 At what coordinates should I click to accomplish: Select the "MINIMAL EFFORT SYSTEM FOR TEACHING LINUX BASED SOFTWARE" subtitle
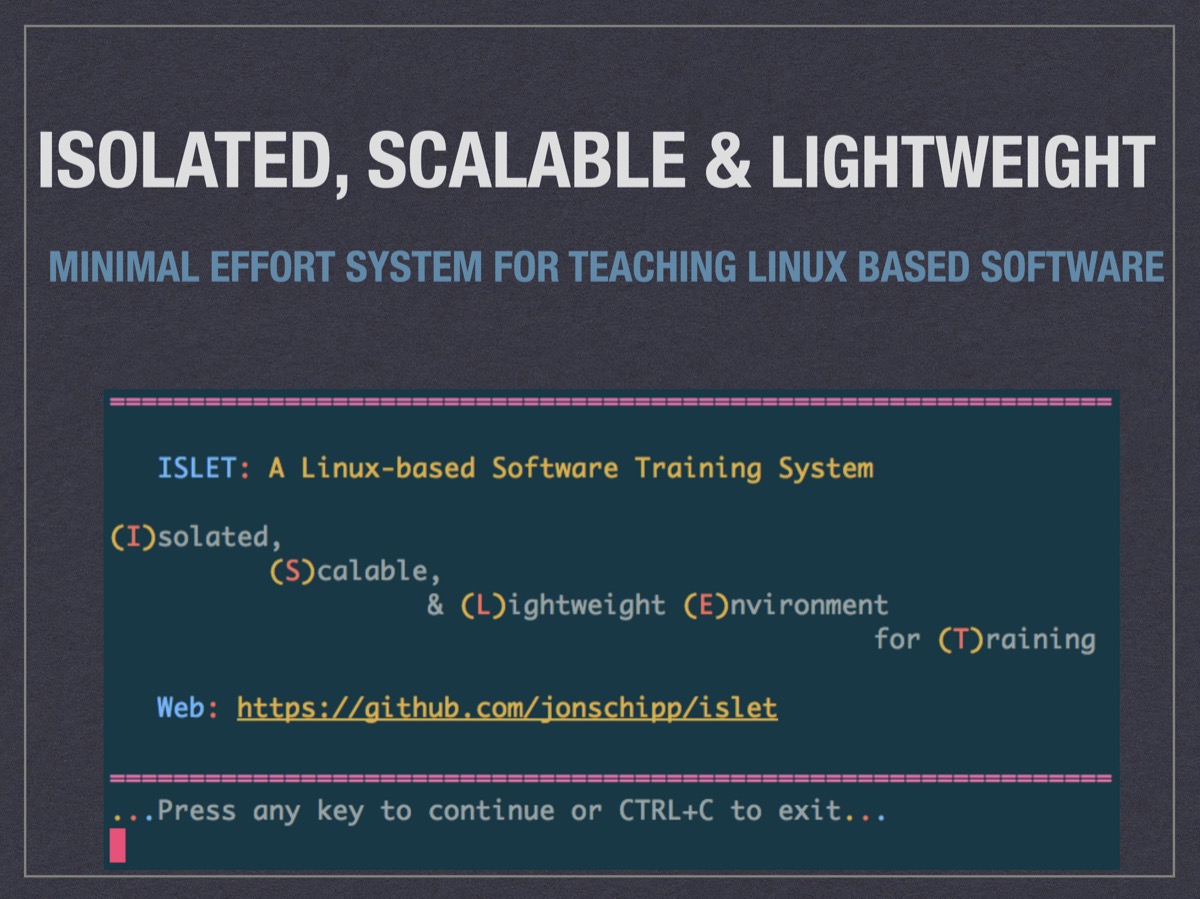(606, 267)
